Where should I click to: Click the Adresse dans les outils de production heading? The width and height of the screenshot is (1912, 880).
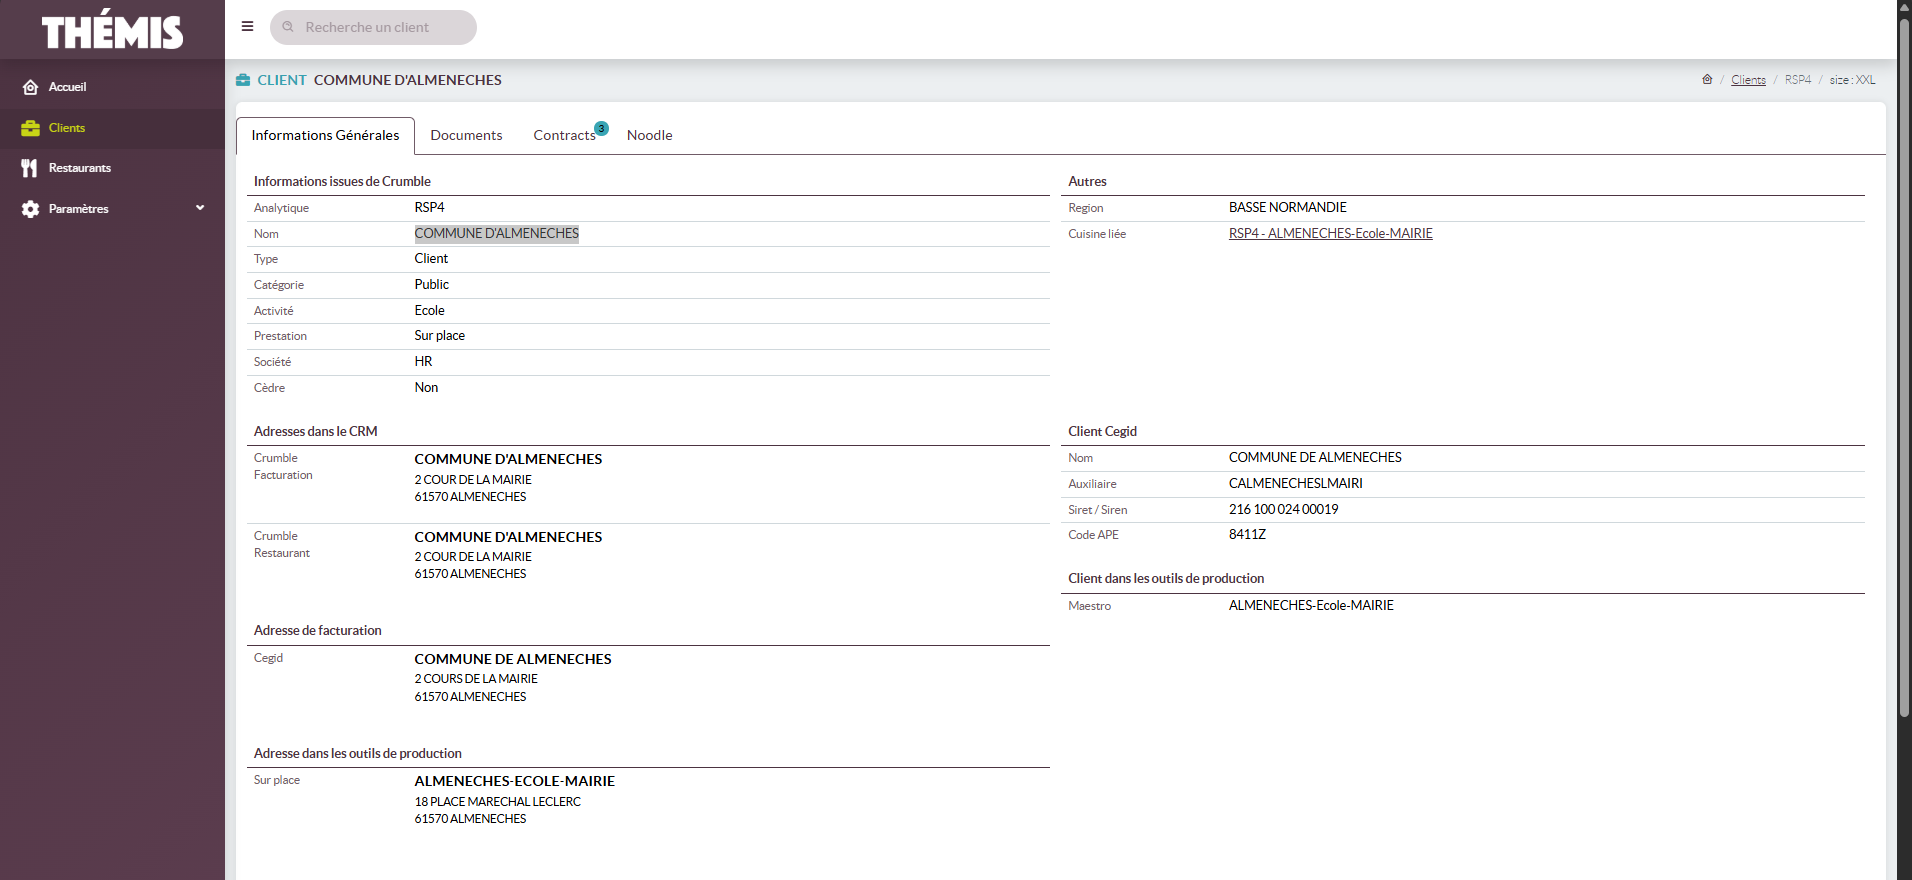click(x=357, y=754)
